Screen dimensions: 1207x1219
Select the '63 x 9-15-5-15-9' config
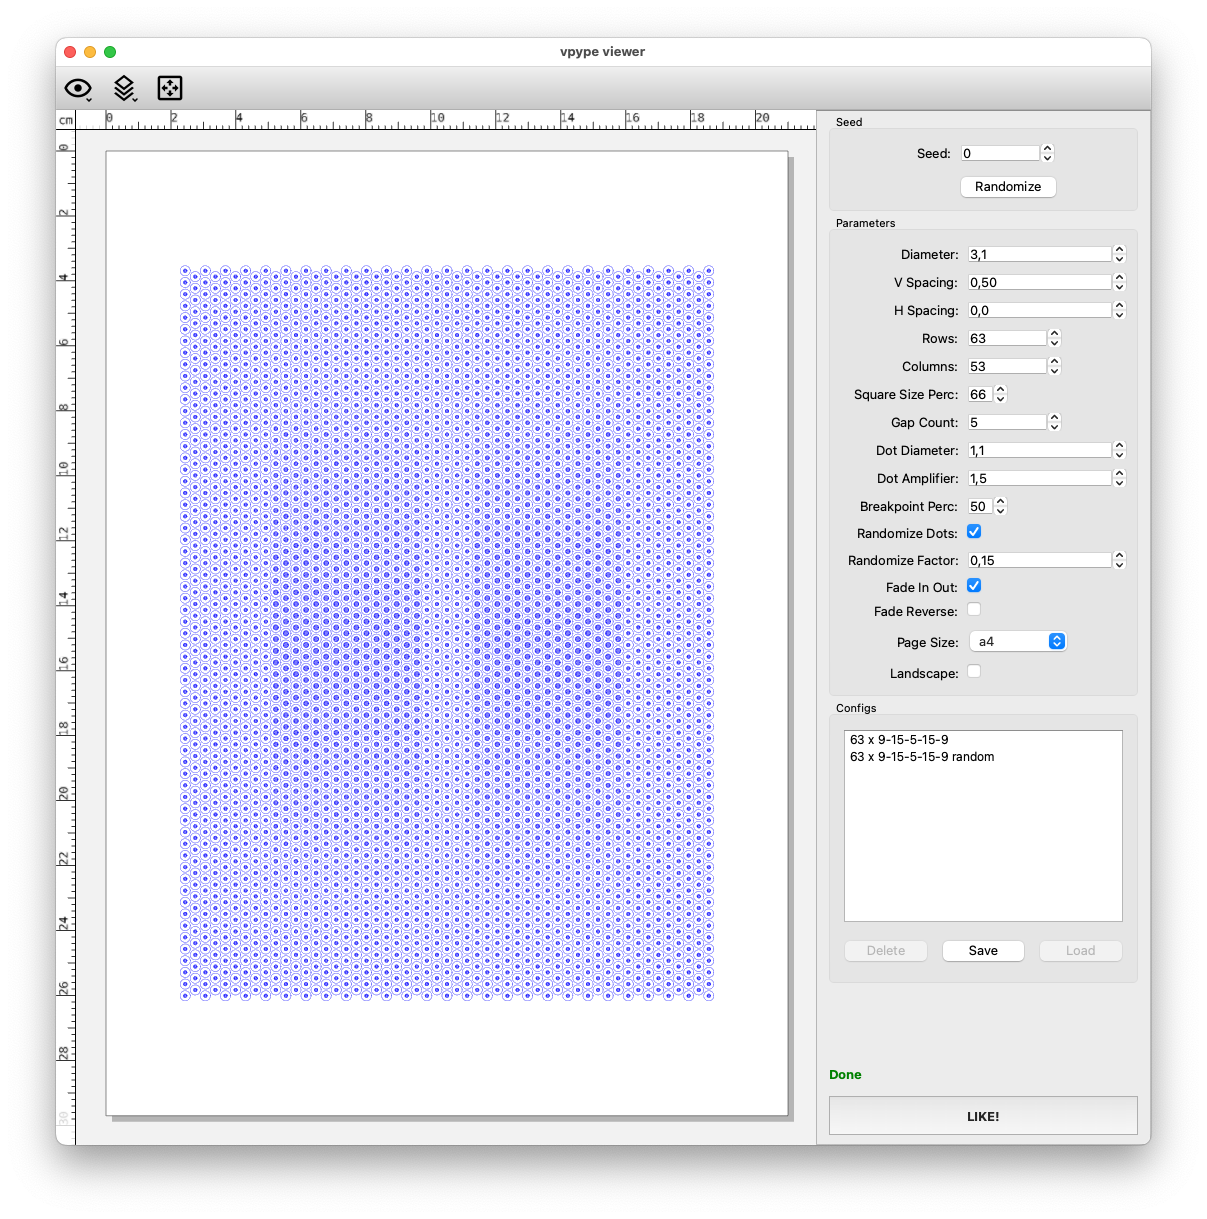(x=899, y=740)
